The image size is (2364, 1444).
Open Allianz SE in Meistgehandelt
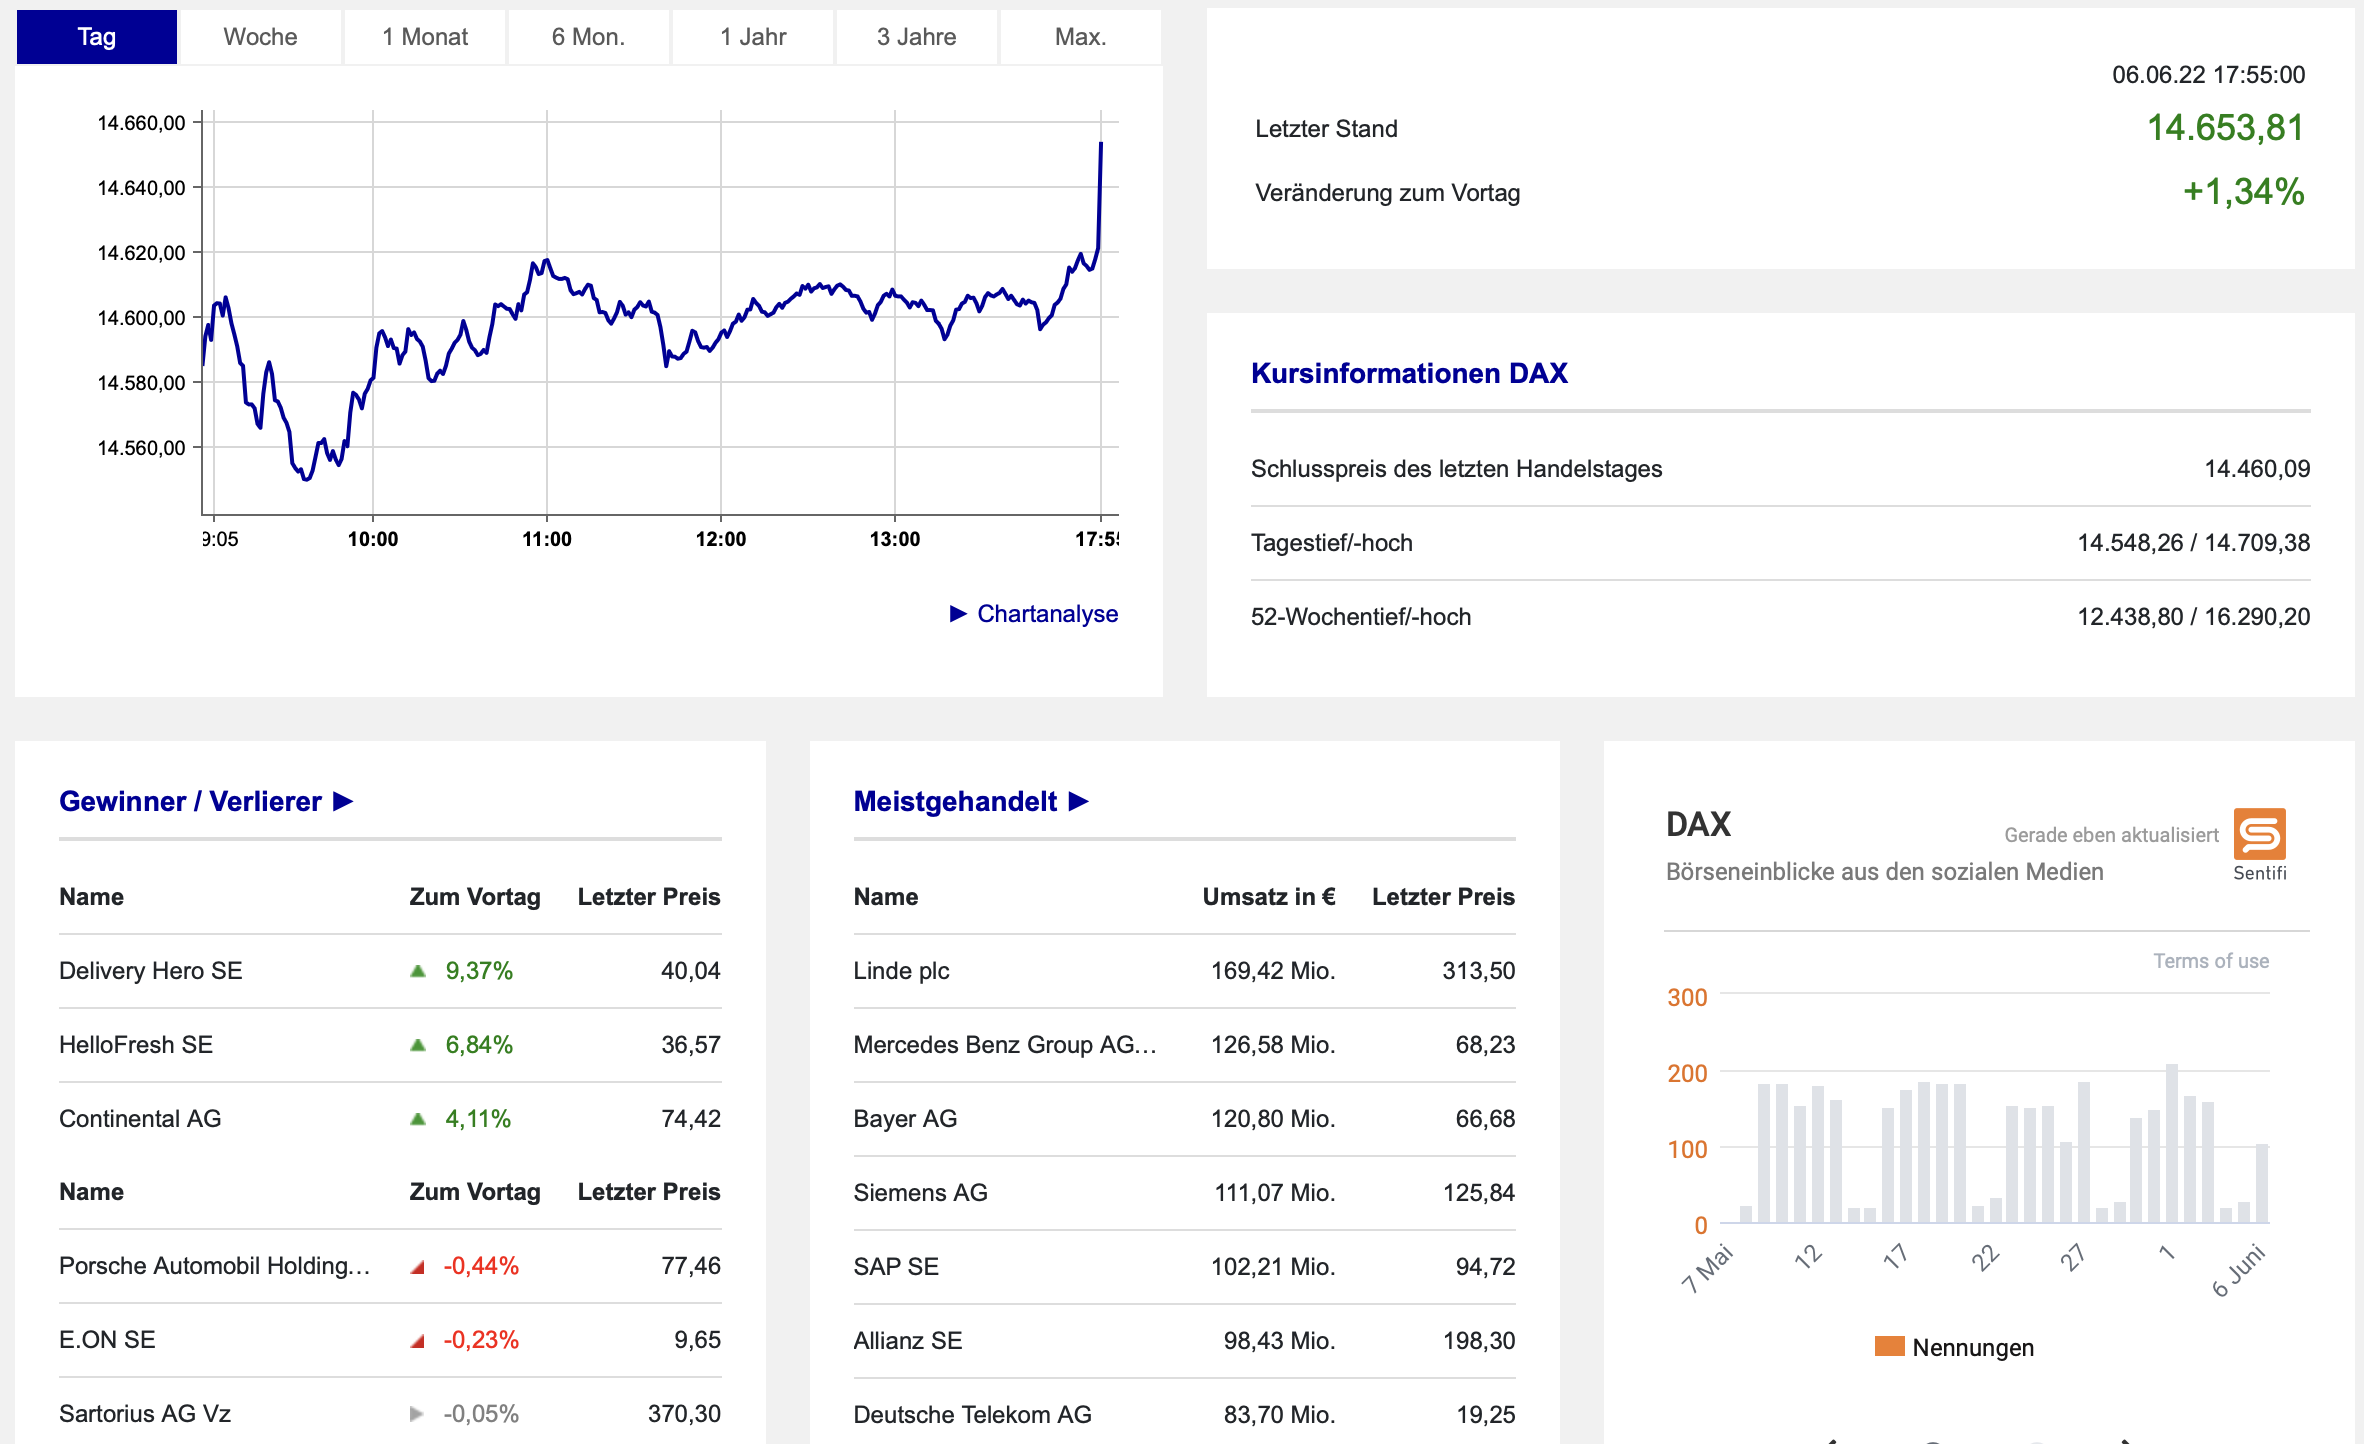[x=908, y=1341]
